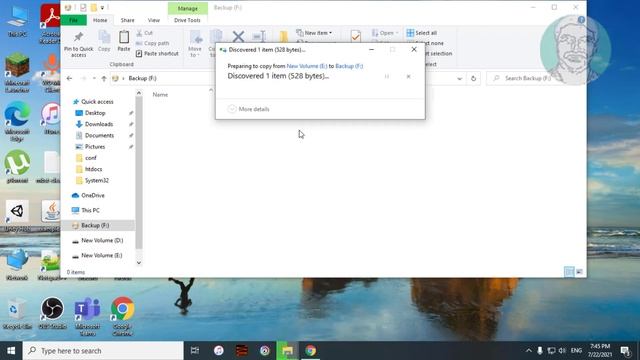Click Backup (F:) link in dialog
Viewport: 640px width, 360px height.
coord(349,66)
